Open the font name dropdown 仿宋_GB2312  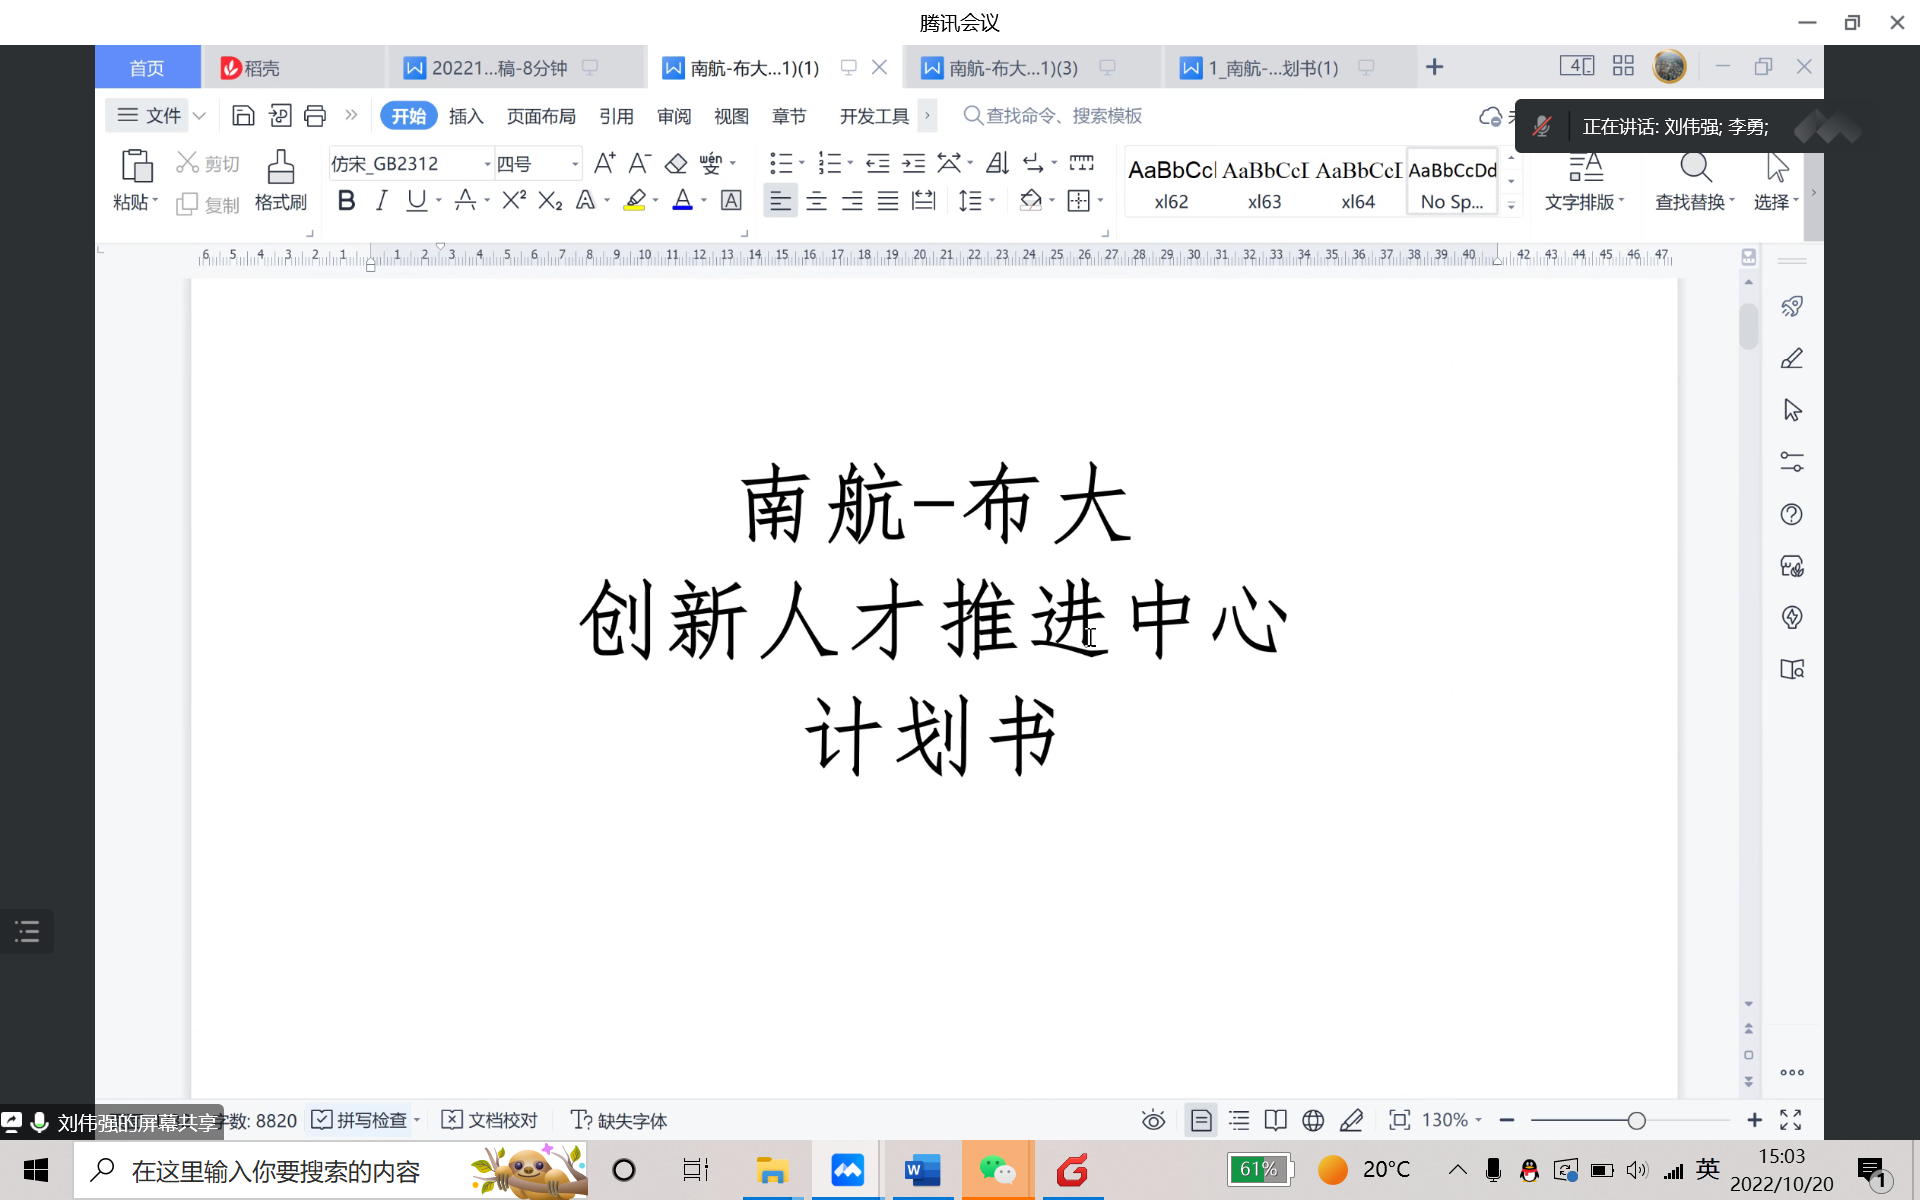(x=487, y=164)
